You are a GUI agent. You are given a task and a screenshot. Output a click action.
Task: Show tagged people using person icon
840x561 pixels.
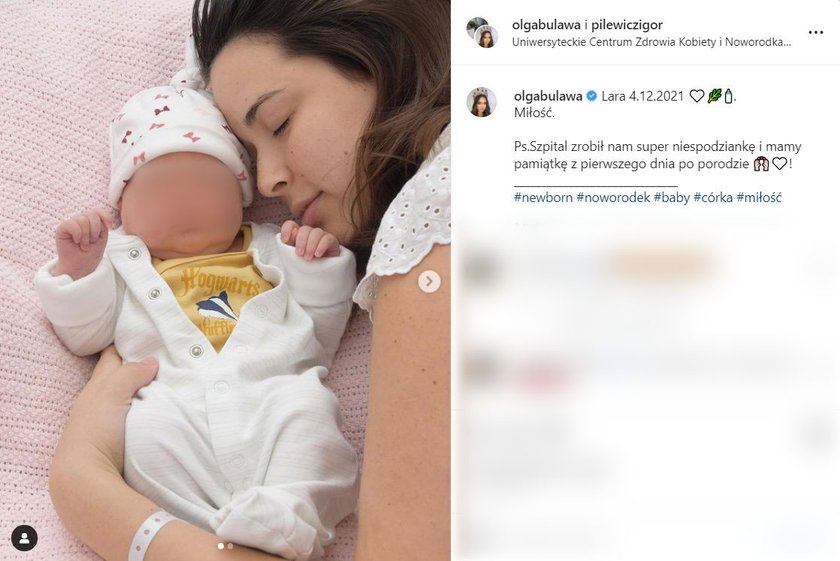[x=24, y=538]
